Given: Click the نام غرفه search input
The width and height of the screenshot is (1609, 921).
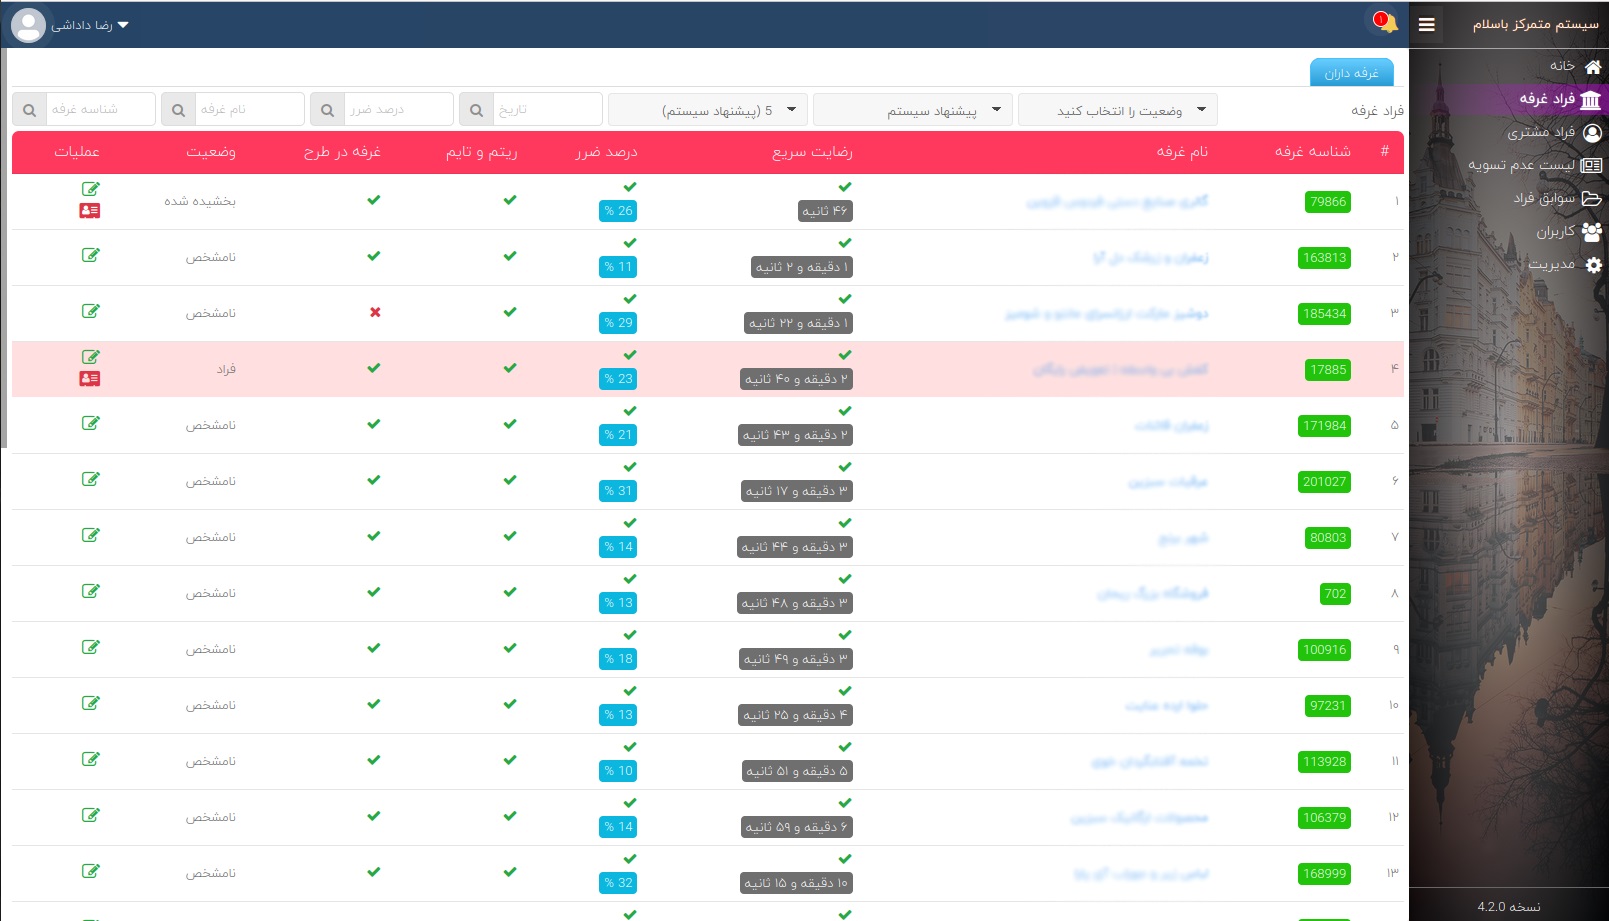Looking at the screenshot, I should pyautogui.click(x=250, y=109).
